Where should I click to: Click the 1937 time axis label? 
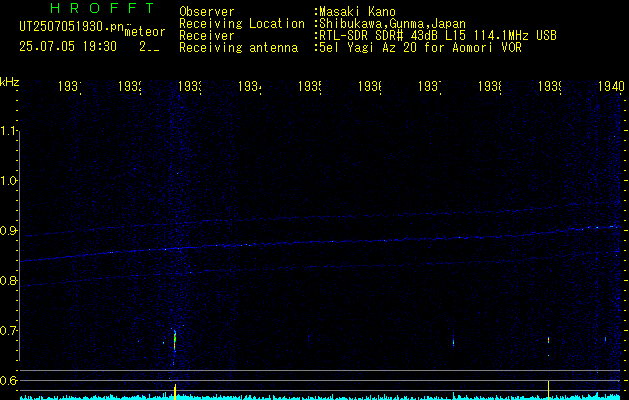430,86
